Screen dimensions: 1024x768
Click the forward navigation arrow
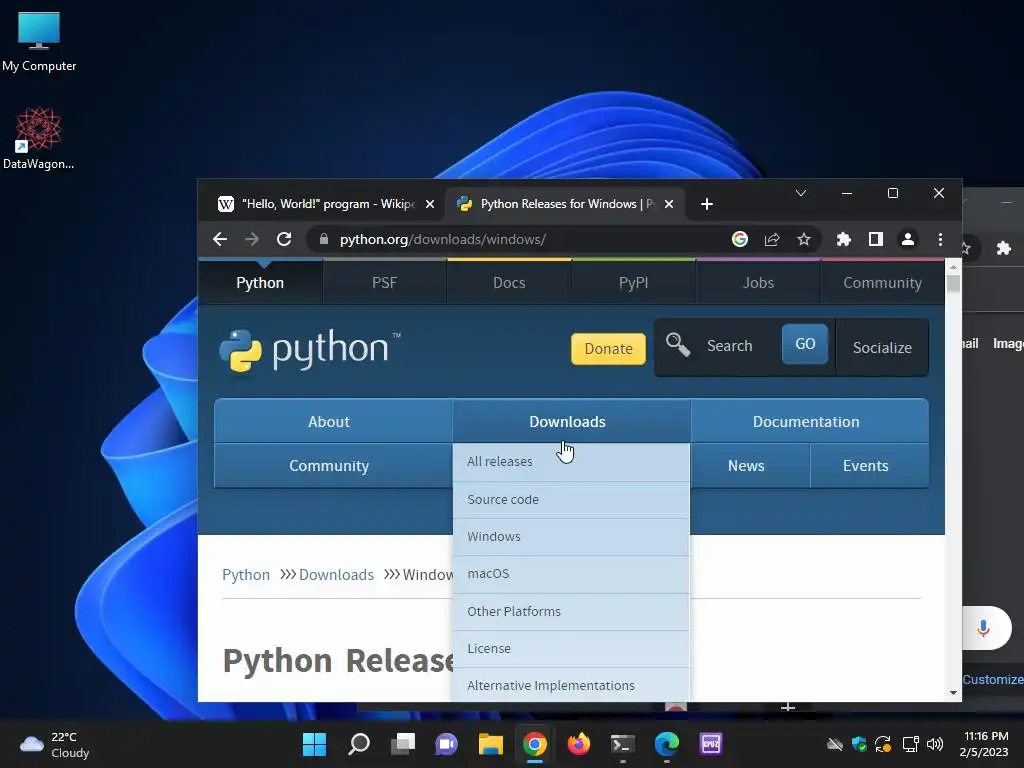point(252,240)
